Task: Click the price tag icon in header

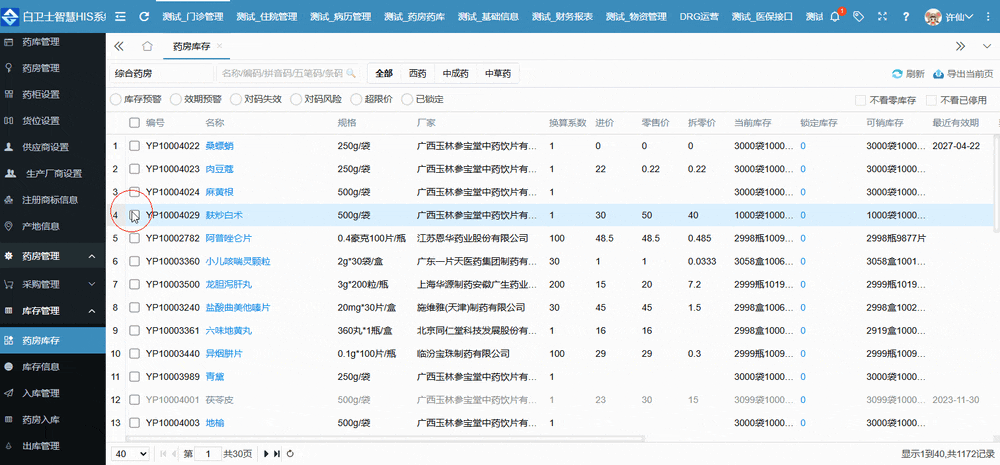Action: coord(858,17)
